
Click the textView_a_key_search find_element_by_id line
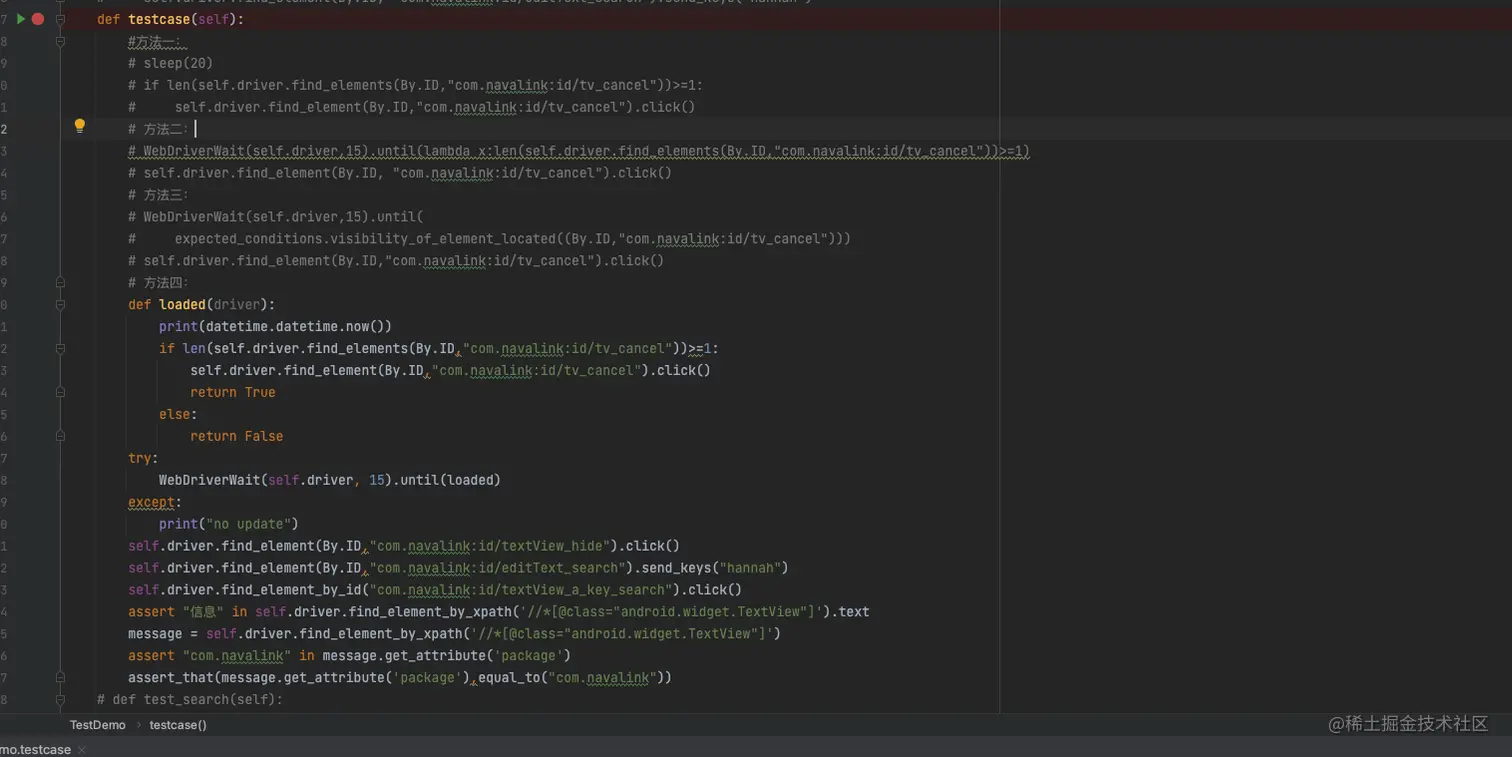tap(435, 590)
